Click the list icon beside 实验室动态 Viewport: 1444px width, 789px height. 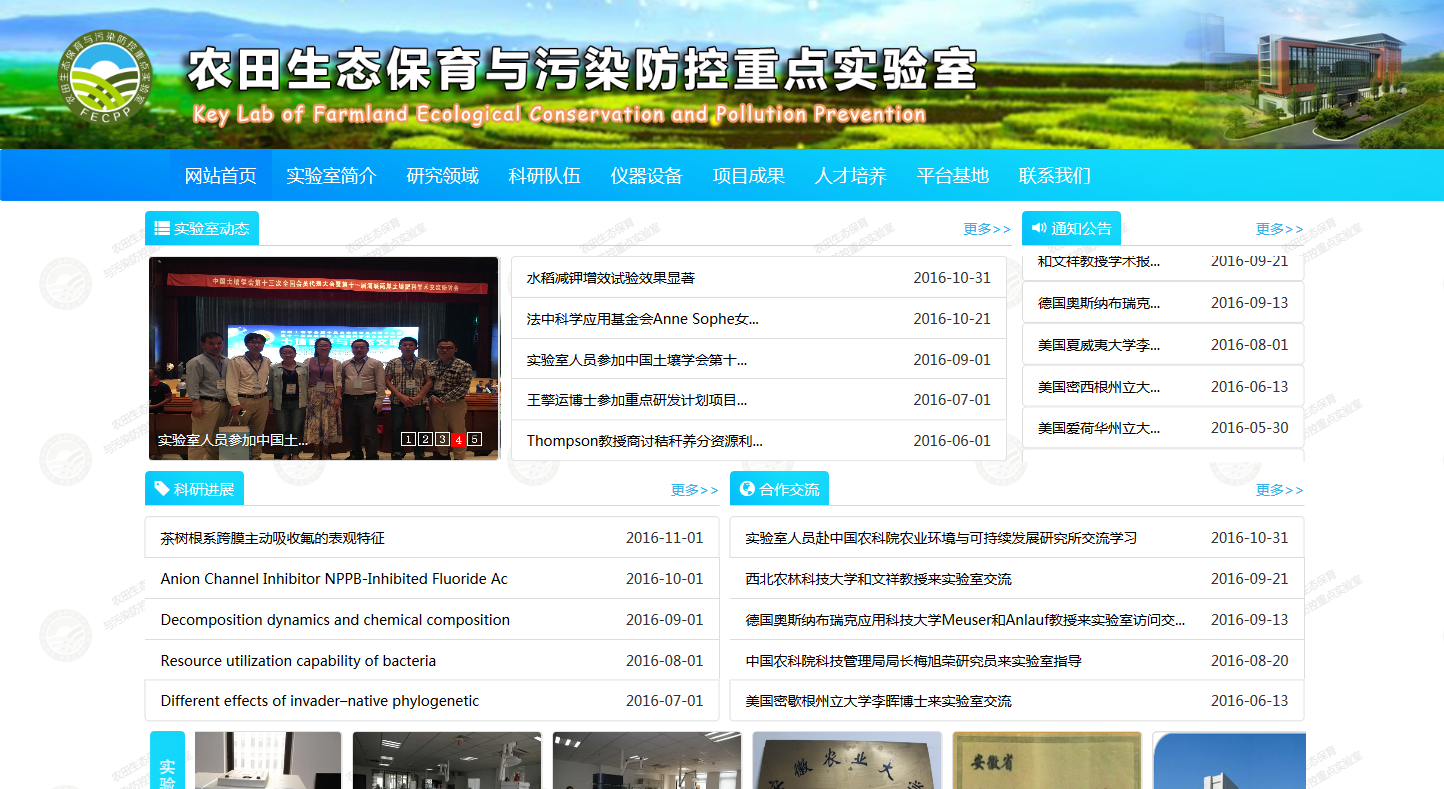[x=162, y=228]
